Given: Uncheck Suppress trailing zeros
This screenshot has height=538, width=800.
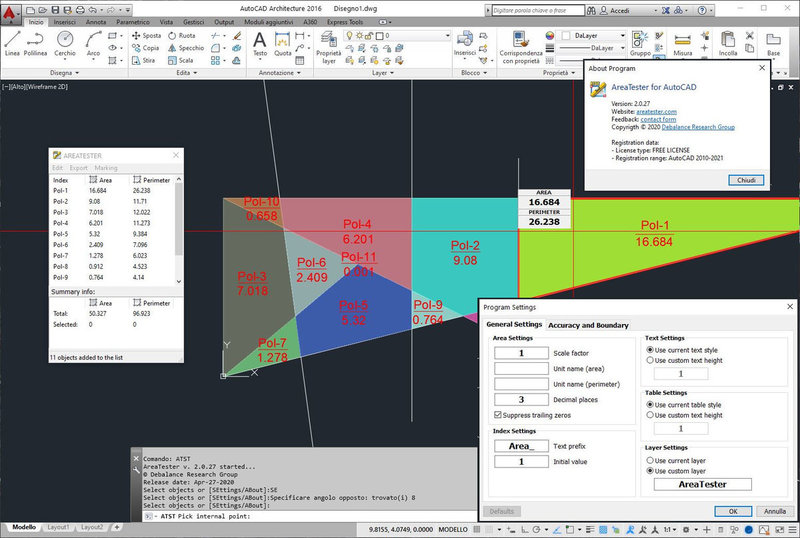Looking at the screenshot, I should tap(498, 413).
